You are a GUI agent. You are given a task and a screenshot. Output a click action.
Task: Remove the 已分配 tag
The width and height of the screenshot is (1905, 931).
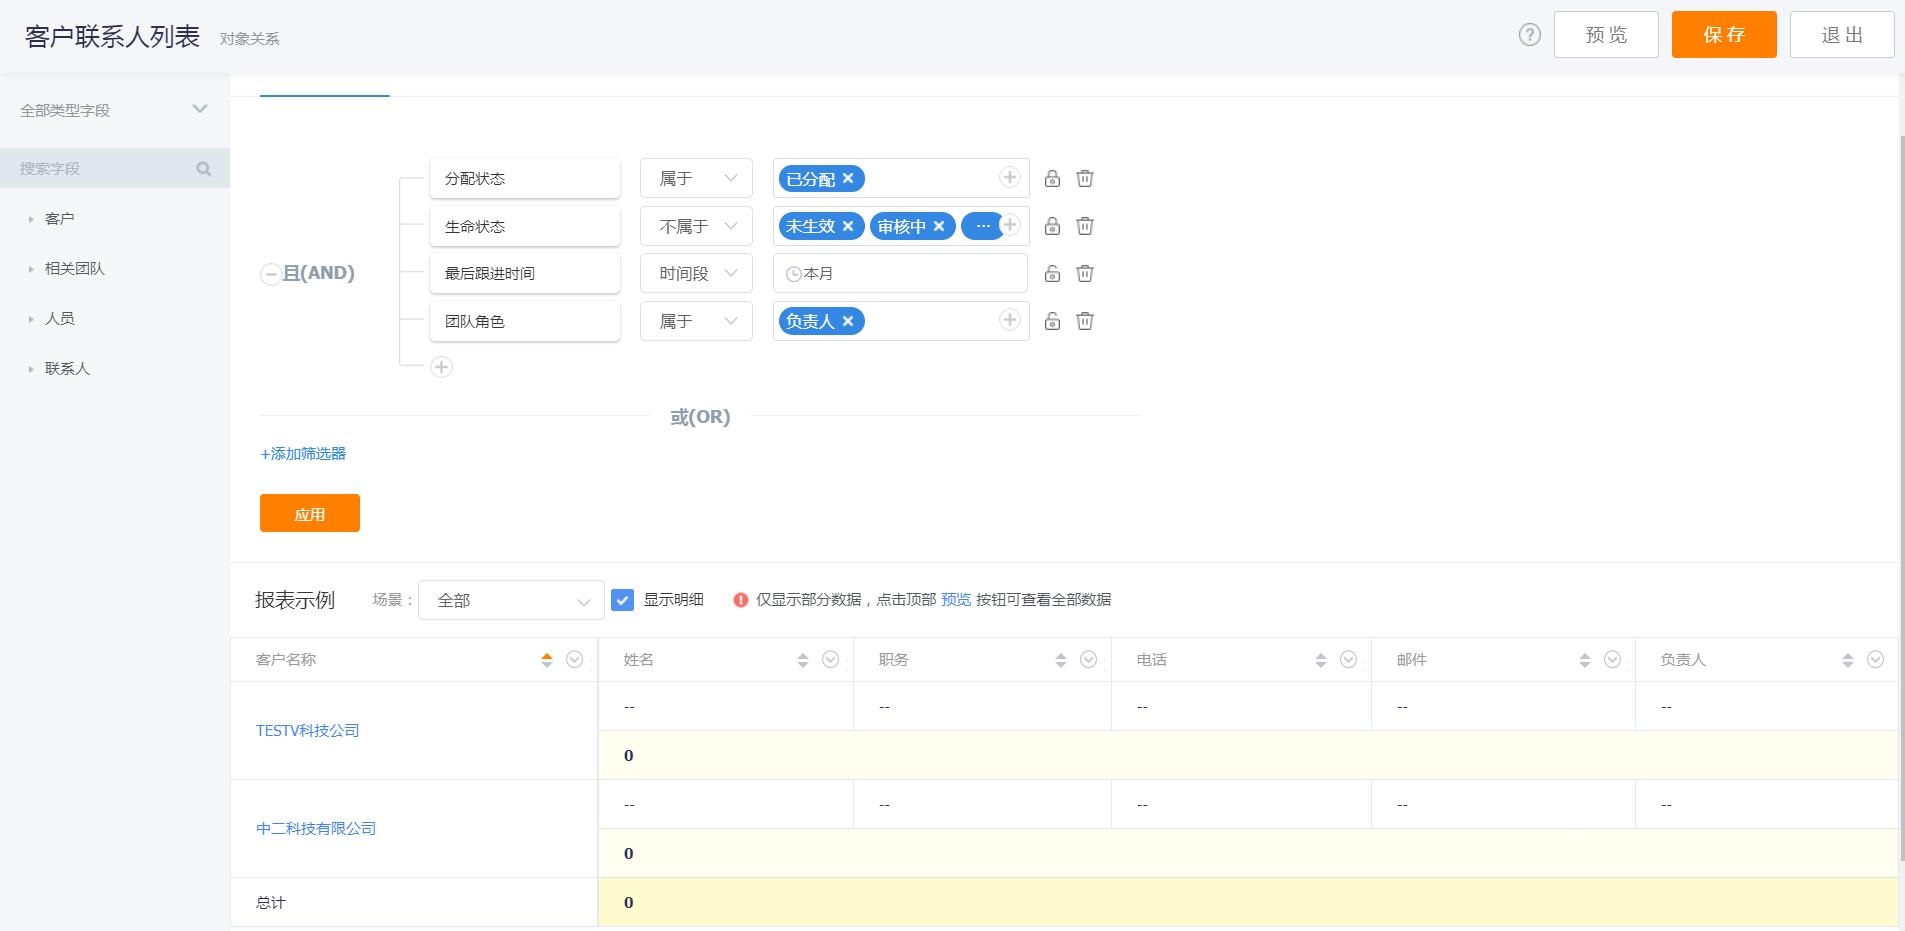click(x=848, y=178)
